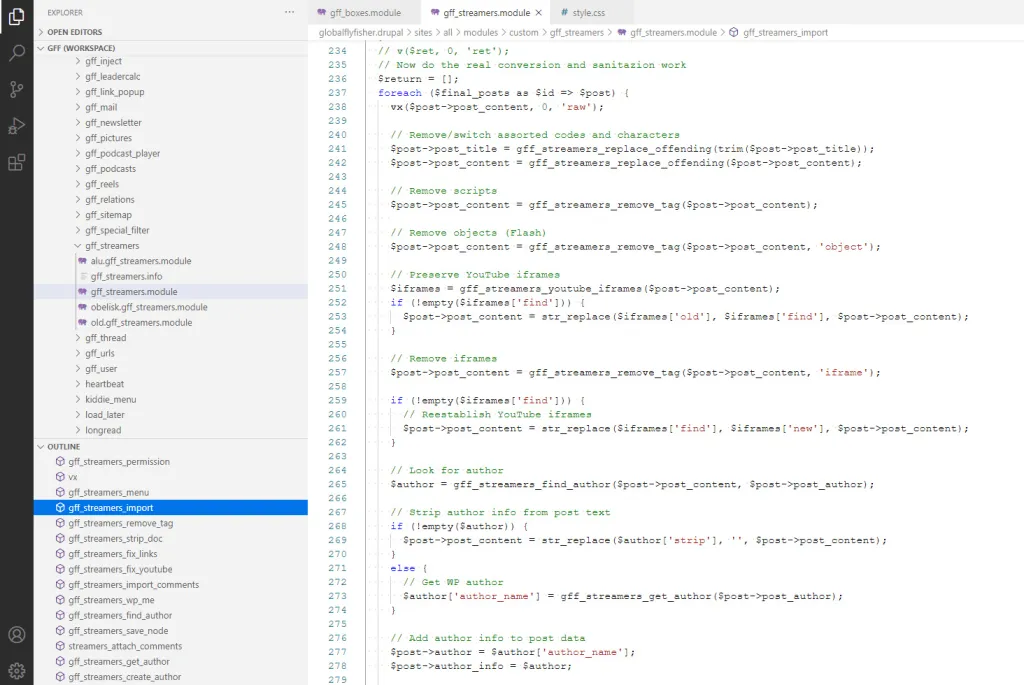Screen dimensions: 1024x685
Task: Open the Source Control view icon
Action: coord(16,89)
